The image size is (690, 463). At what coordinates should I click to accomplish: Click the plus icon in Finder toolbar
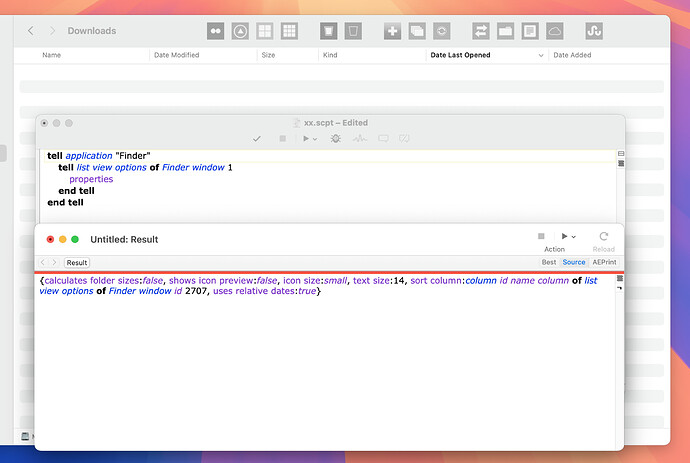coord(392,31)
